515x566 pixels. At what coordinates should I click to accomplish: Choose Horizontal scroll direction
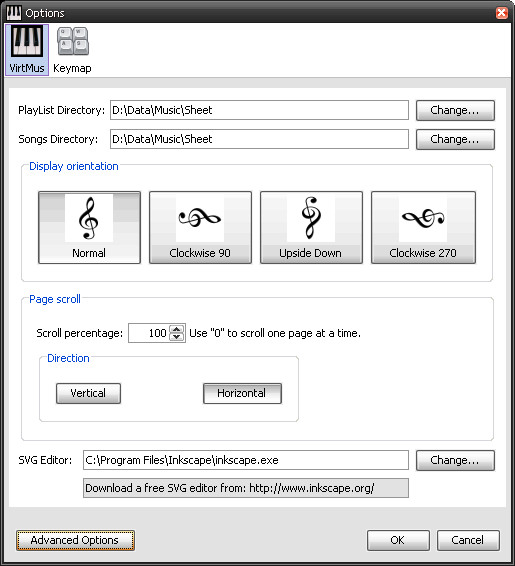242,393
